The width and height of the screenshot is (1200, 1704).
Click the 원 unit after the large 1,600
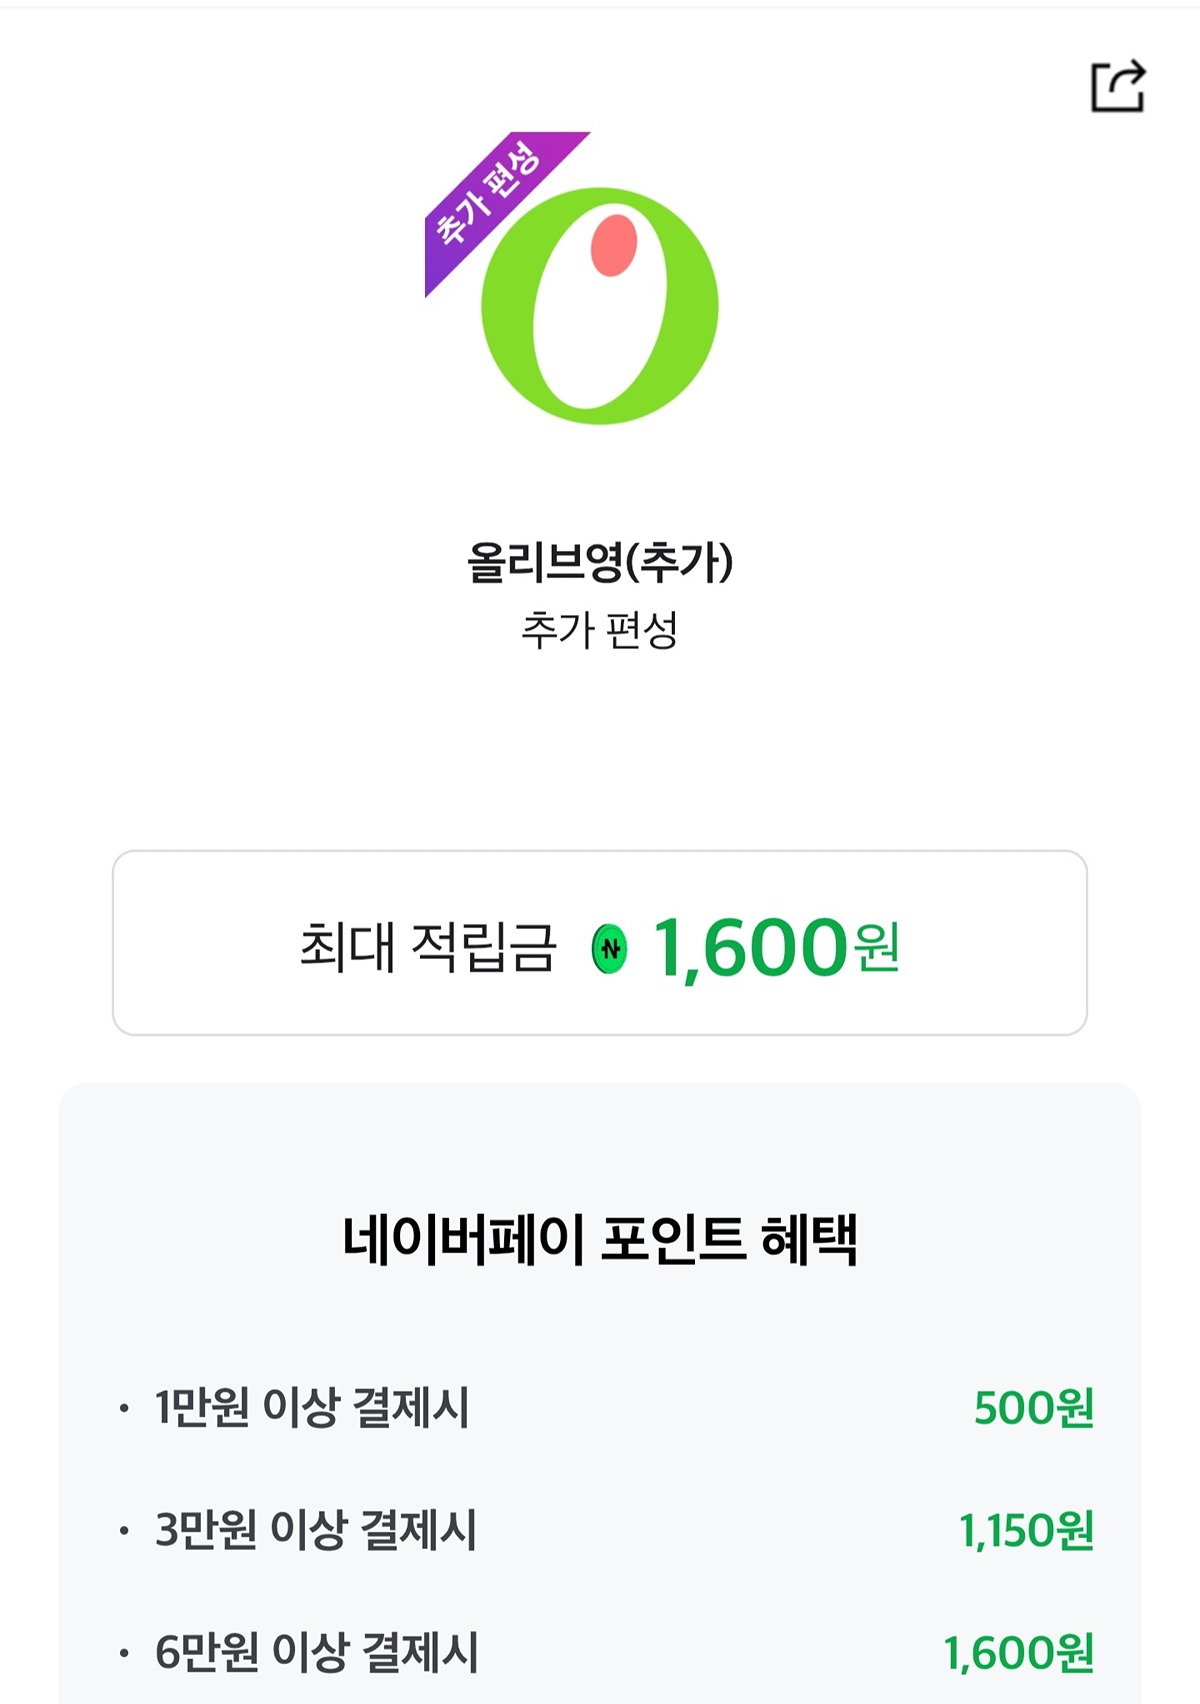877,947
